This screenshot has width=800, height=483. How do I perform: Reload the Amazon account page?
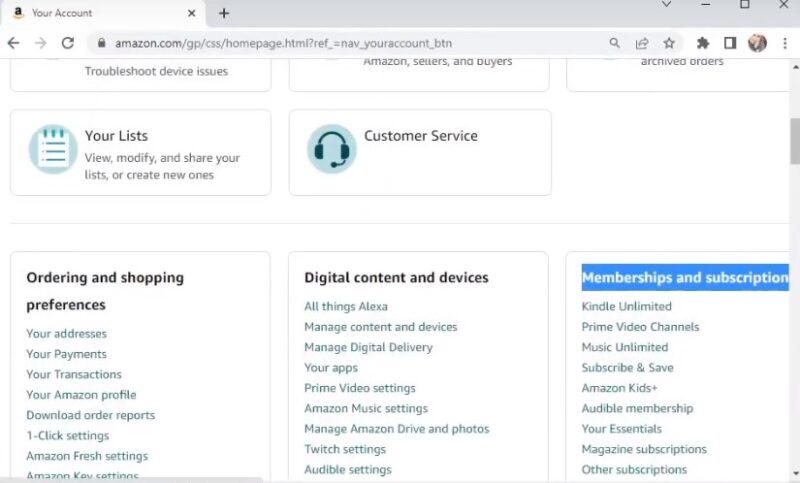coord(67,43)
